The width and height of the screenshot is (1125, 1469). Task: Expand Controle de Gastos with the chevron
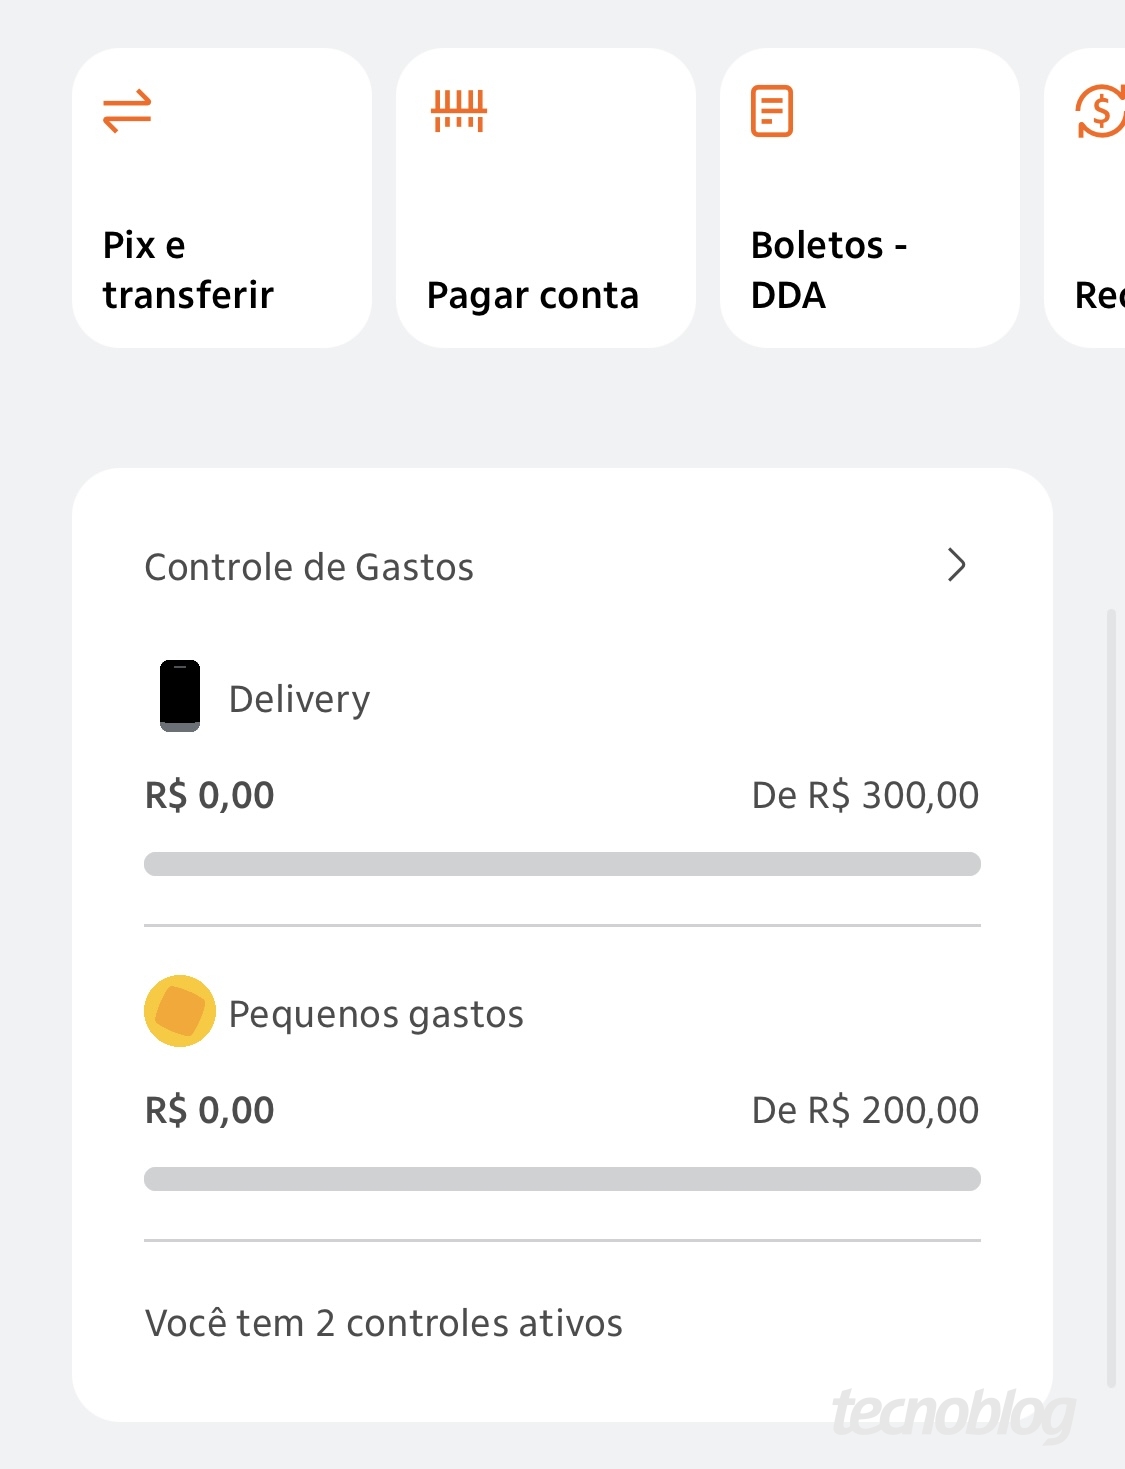click(957, 565)
